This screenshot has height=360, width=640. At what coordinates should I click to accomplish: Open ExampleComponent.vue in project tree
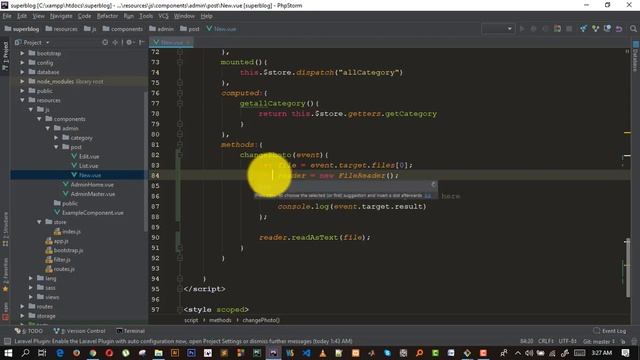[x=93, y=213]
